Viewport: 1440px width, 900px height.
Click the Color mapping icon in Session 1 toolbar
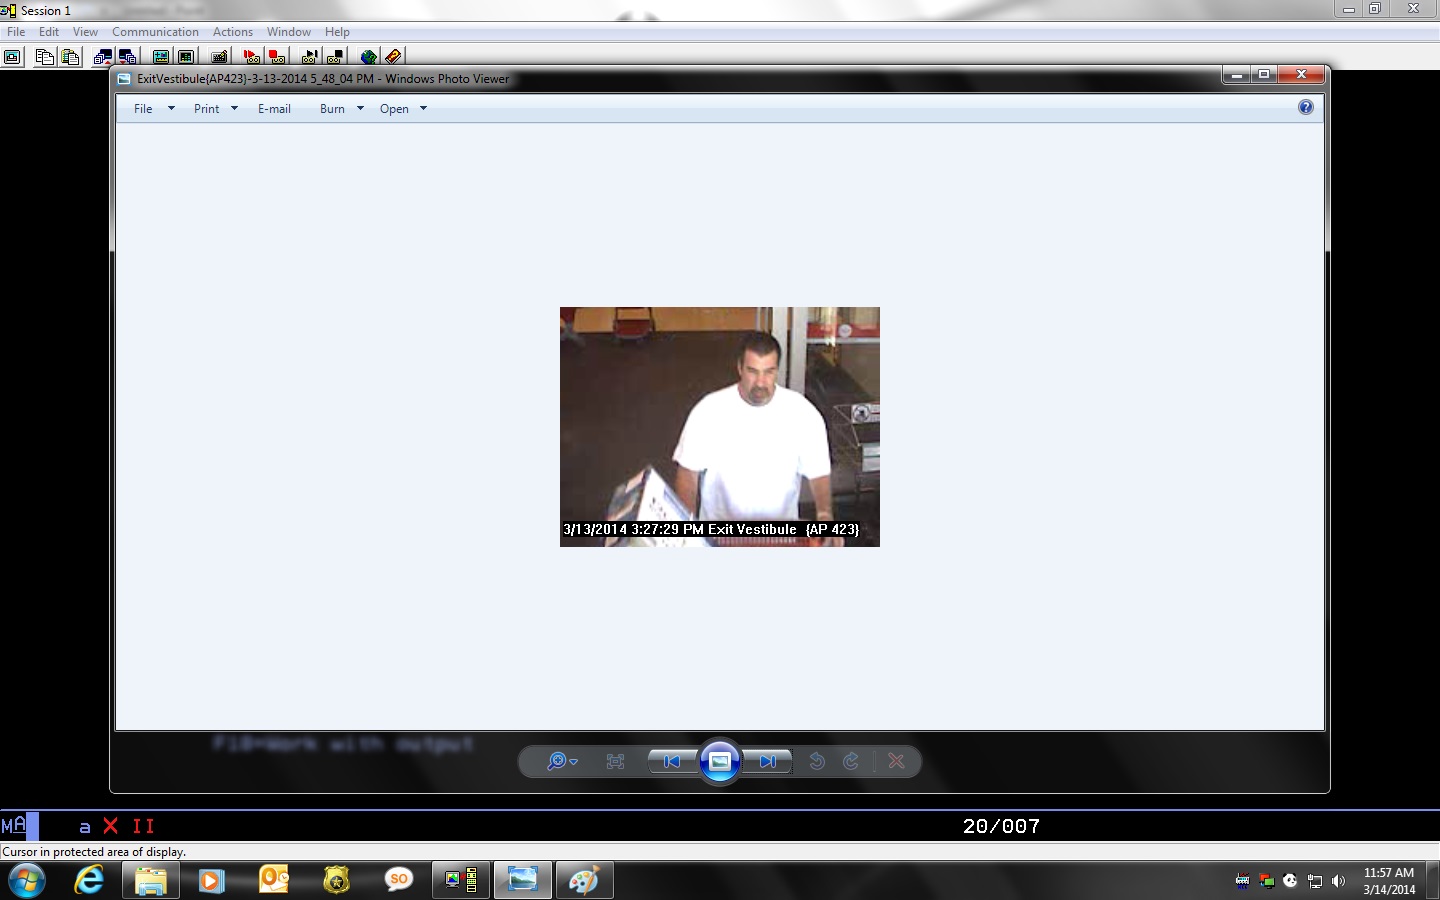click(x=186, y=57)
